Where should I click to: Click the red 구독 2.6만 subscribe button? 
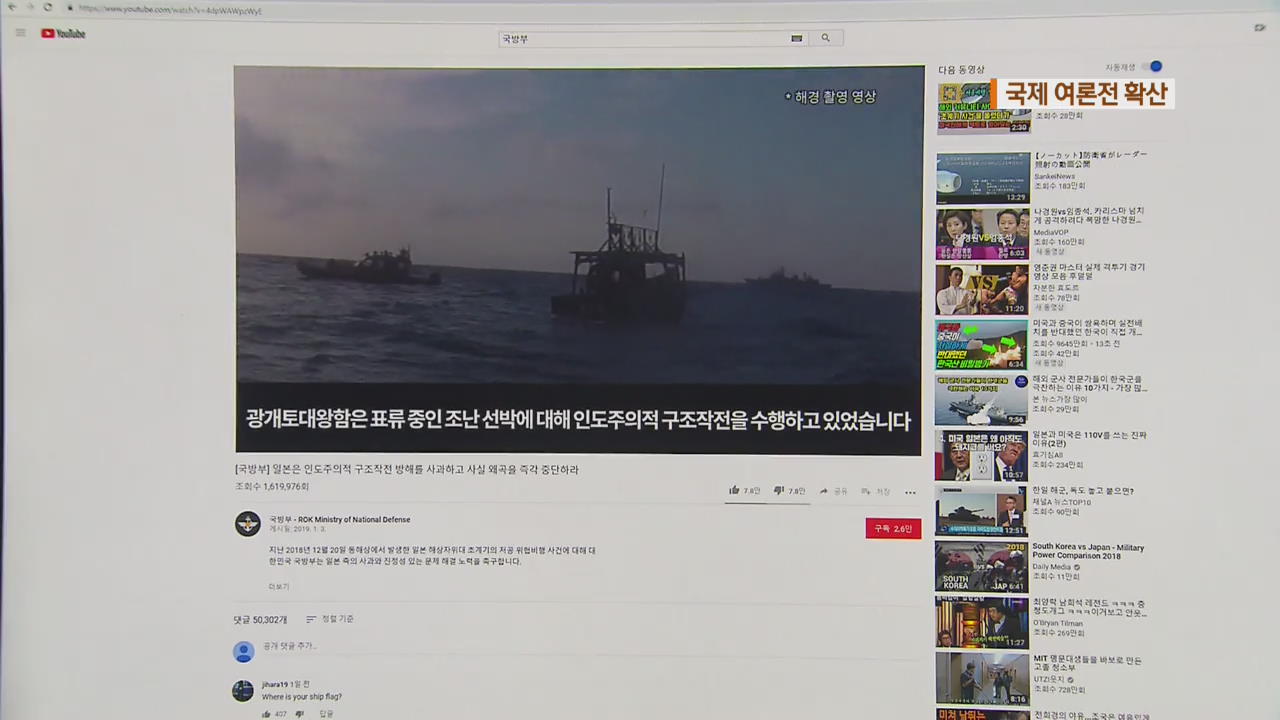(x=893, y=528)
